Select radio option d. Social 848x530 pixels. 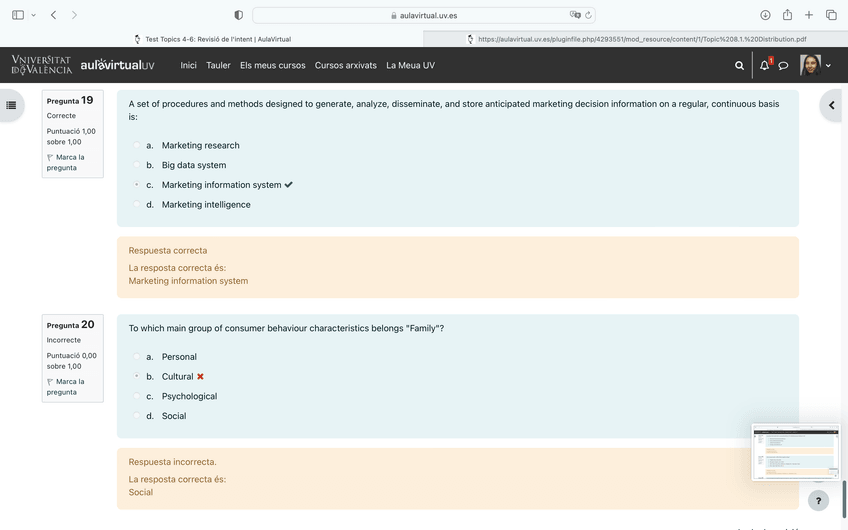137,416
